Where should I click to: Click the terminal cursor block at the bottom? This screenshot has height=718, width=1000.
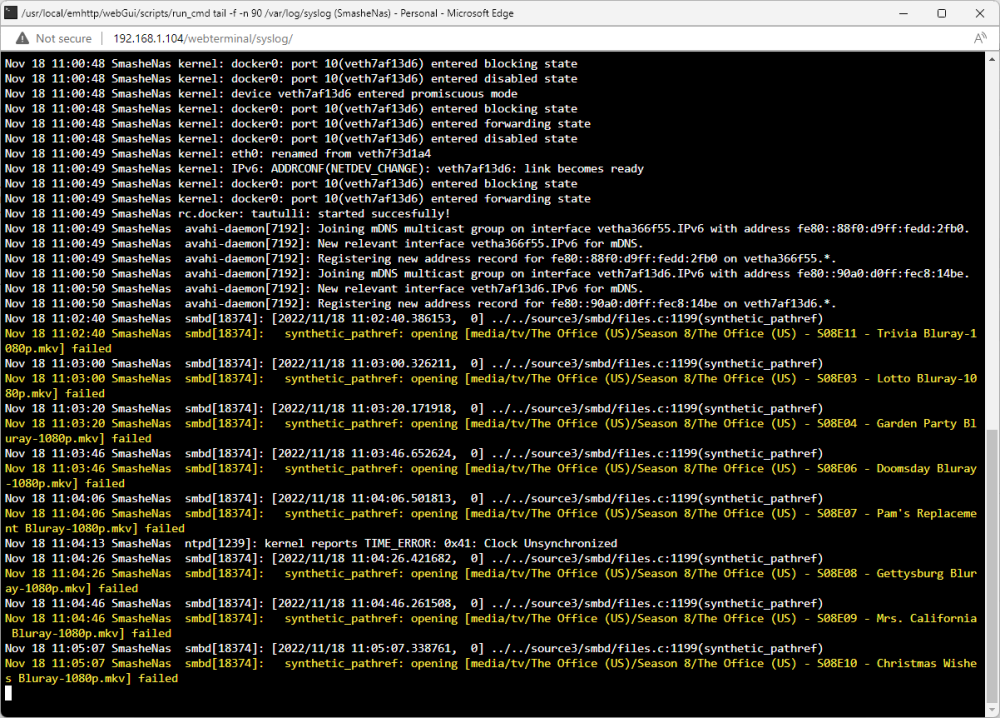pyautogui.click(x=8, y=693)
